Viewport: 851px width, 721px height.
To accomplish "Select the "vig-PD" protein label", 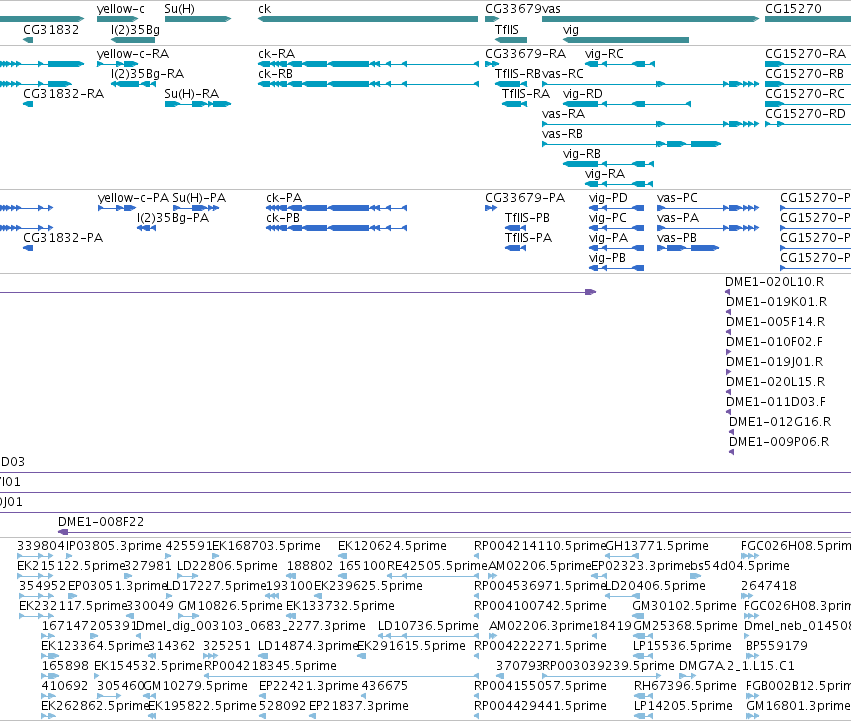I will [x=608, y=198].
